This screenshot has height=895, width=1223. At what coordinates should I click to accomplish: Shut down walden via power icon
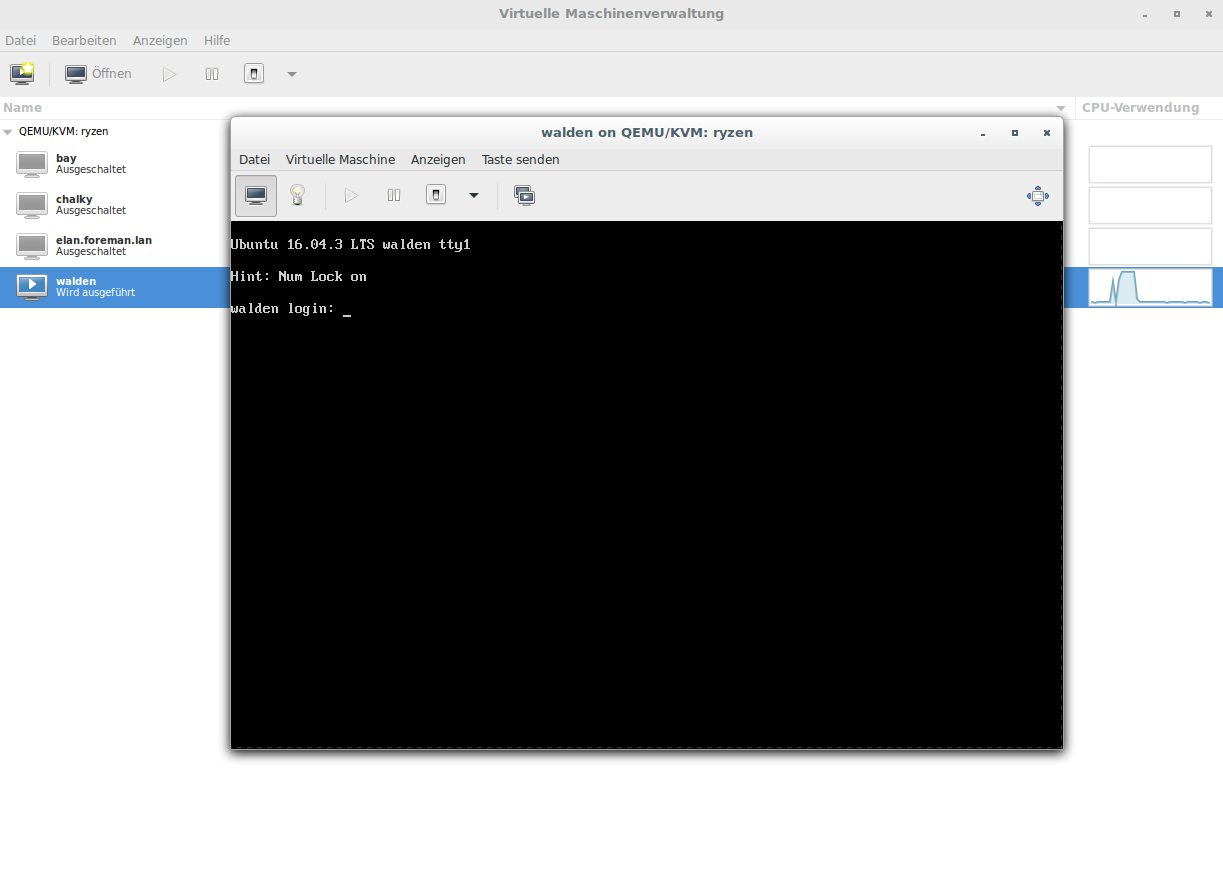pyautogui.click(x=436, y=196)
